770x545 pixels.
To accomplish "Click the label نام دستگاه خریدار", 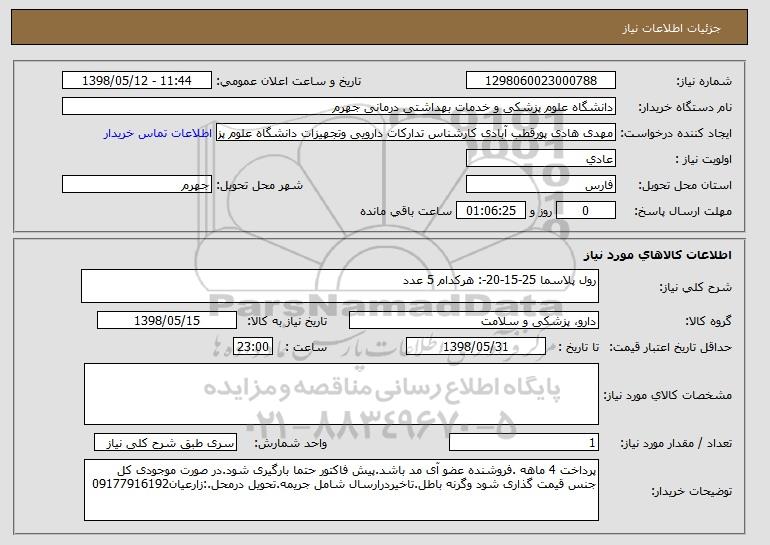I will (685, 107).
